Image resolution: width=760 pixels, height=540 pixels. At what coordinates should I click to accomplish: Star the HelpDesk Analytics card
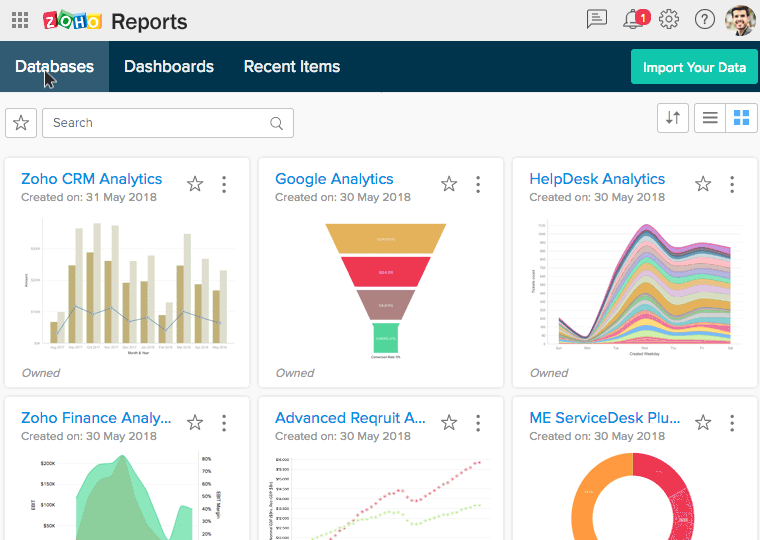pyautogui.click(x=703, y=184)
